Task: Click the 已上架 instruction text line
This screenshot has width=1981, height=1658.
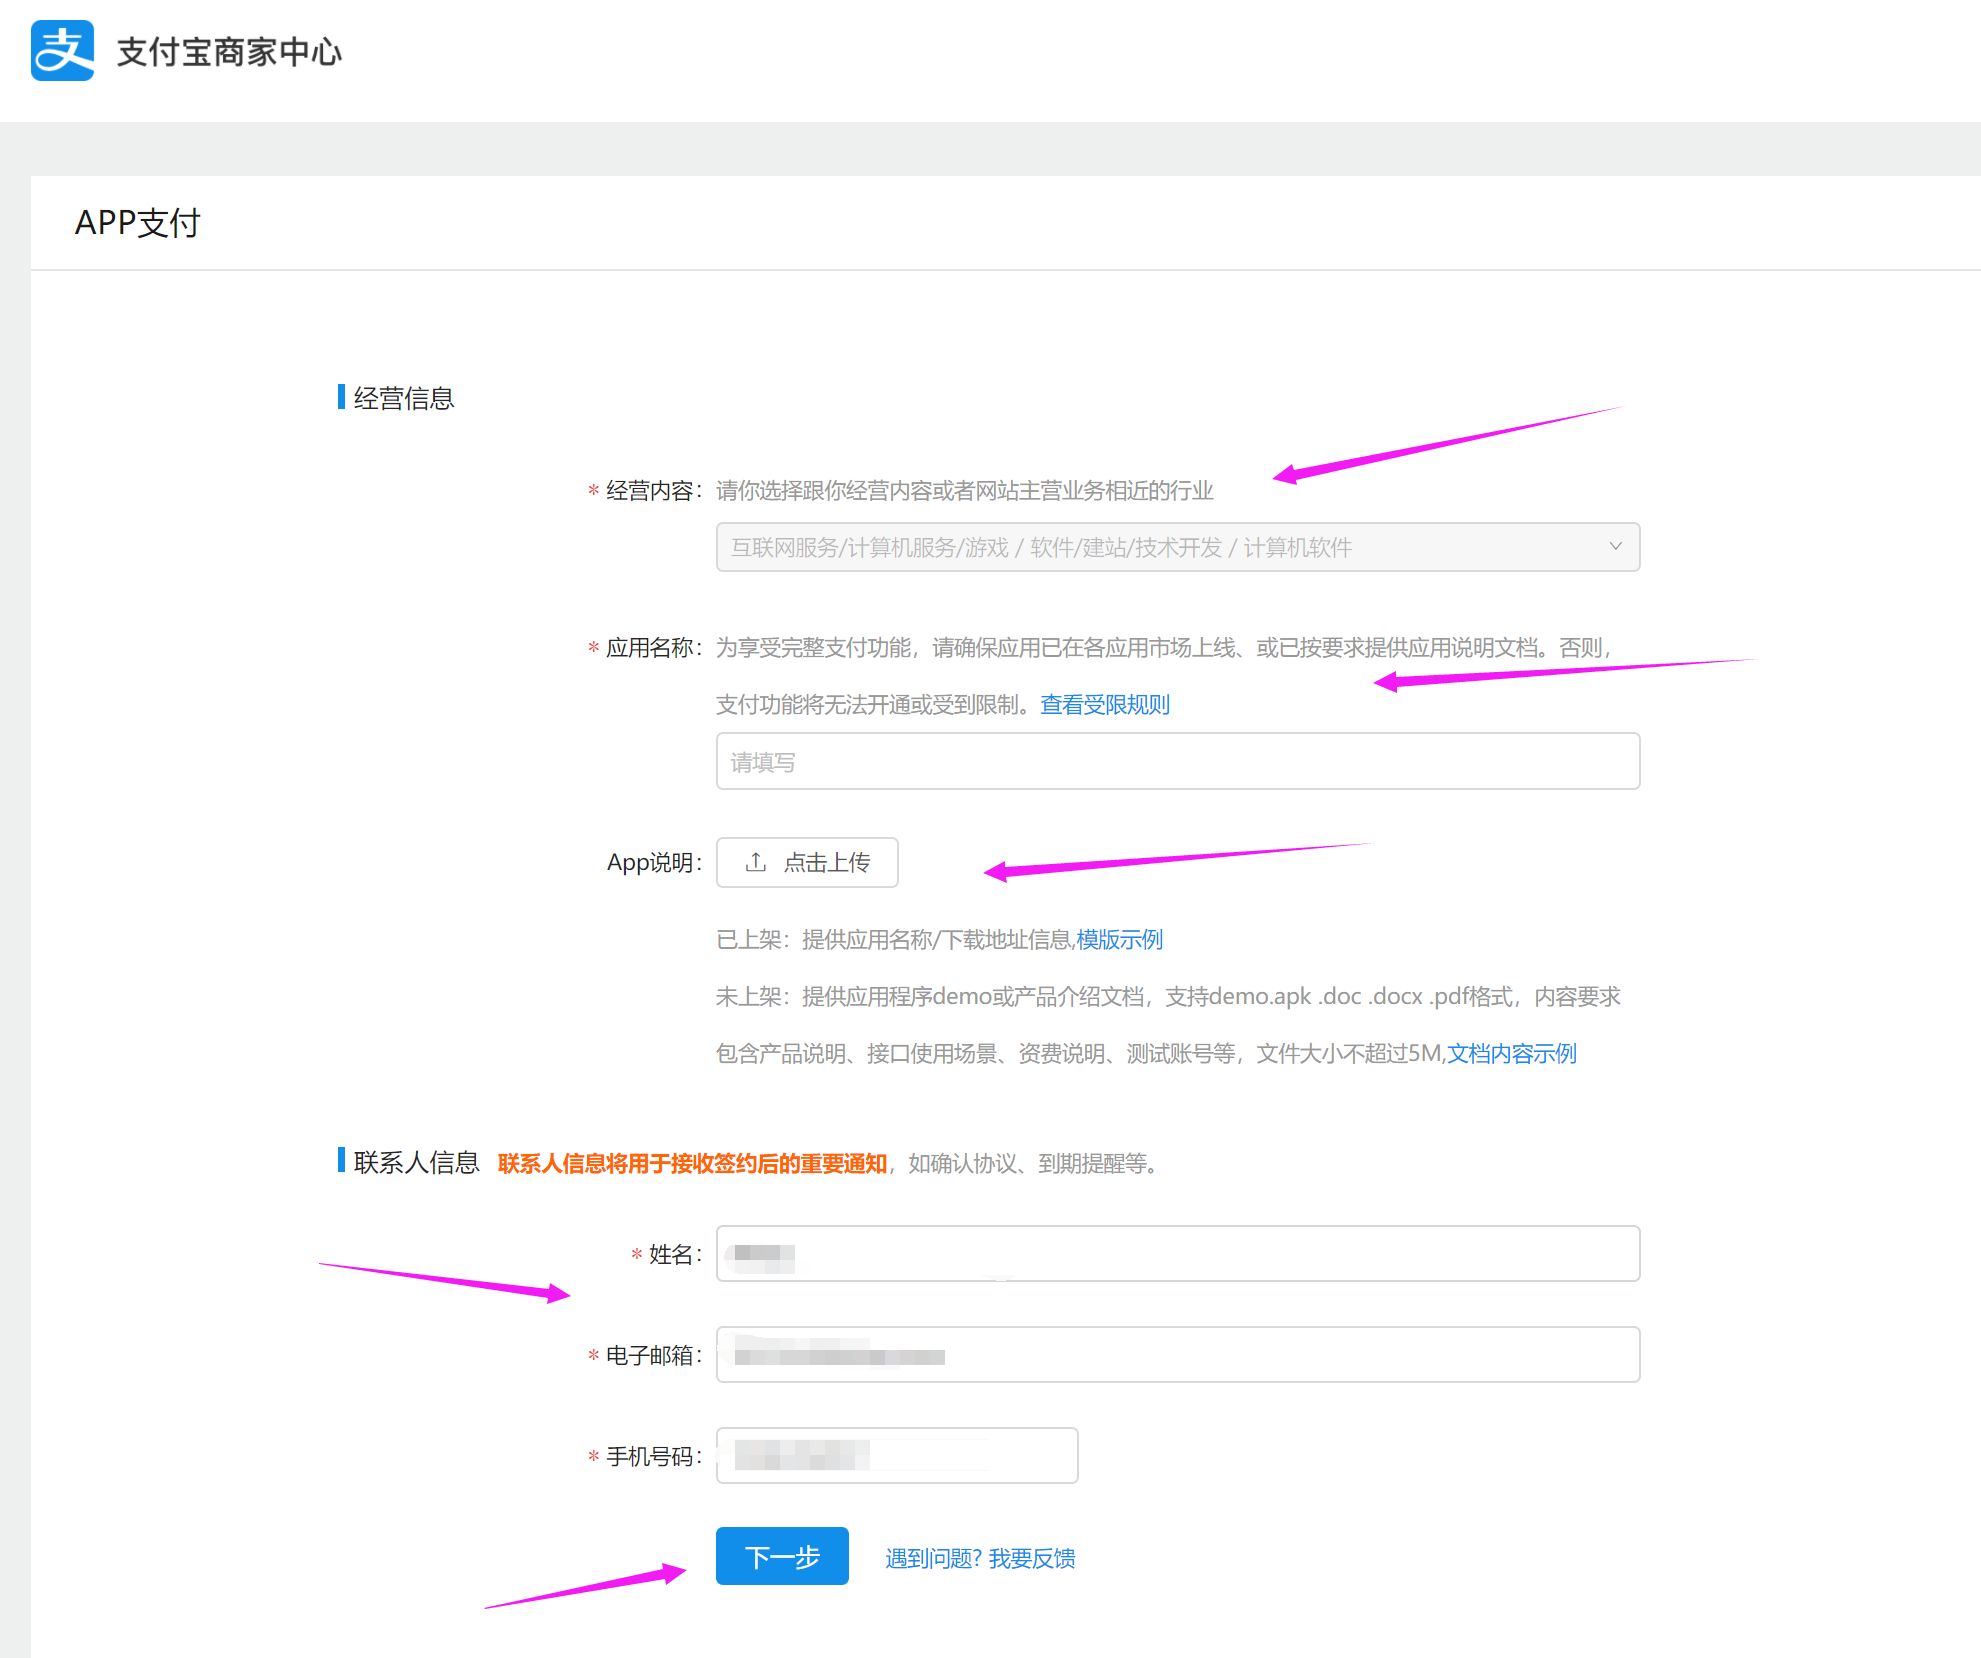Action: pos(939,940)
